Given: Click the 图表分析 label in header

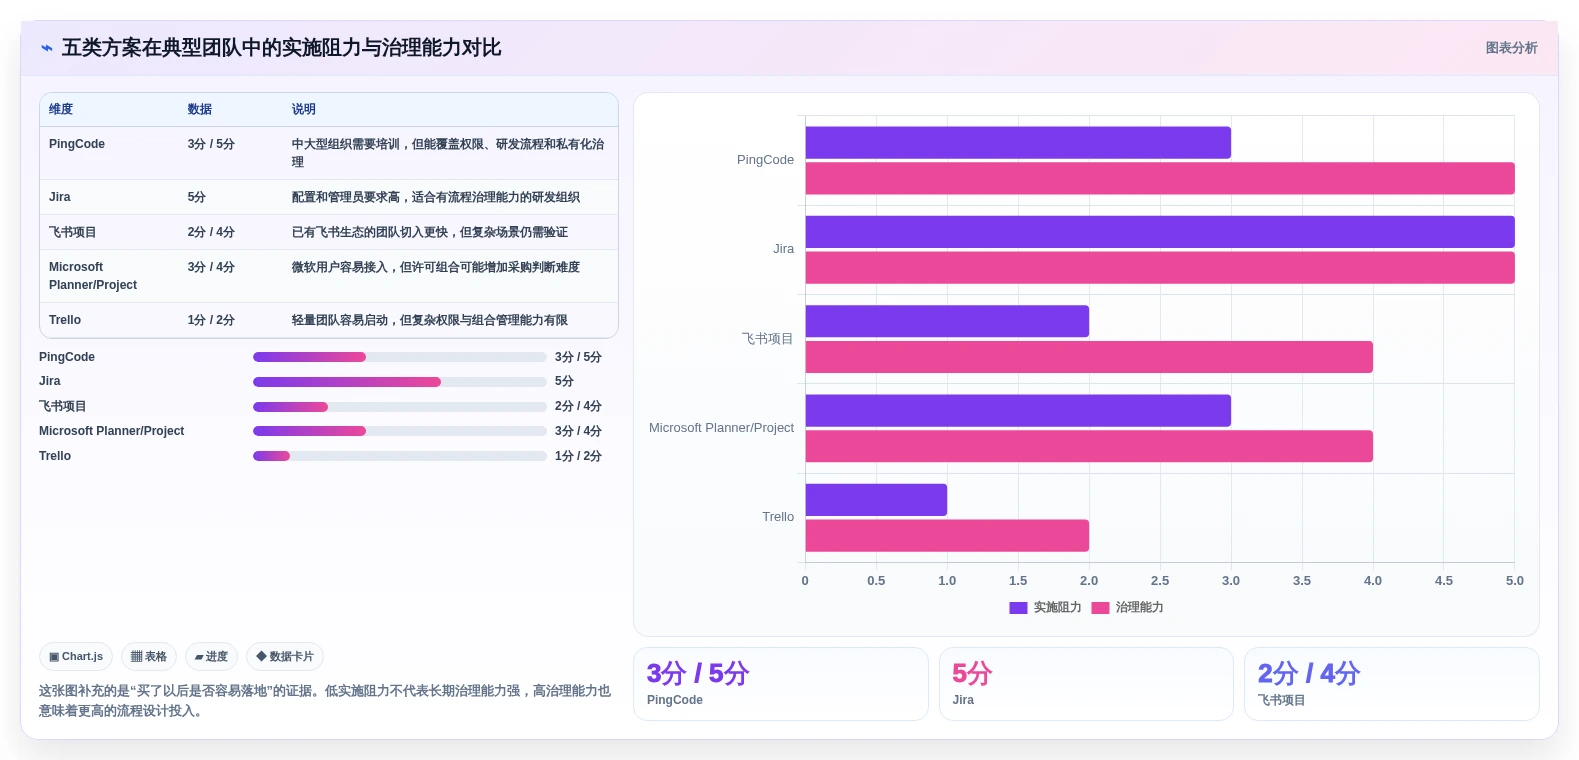Looking at the screenshot, I should coord(1511,48).
